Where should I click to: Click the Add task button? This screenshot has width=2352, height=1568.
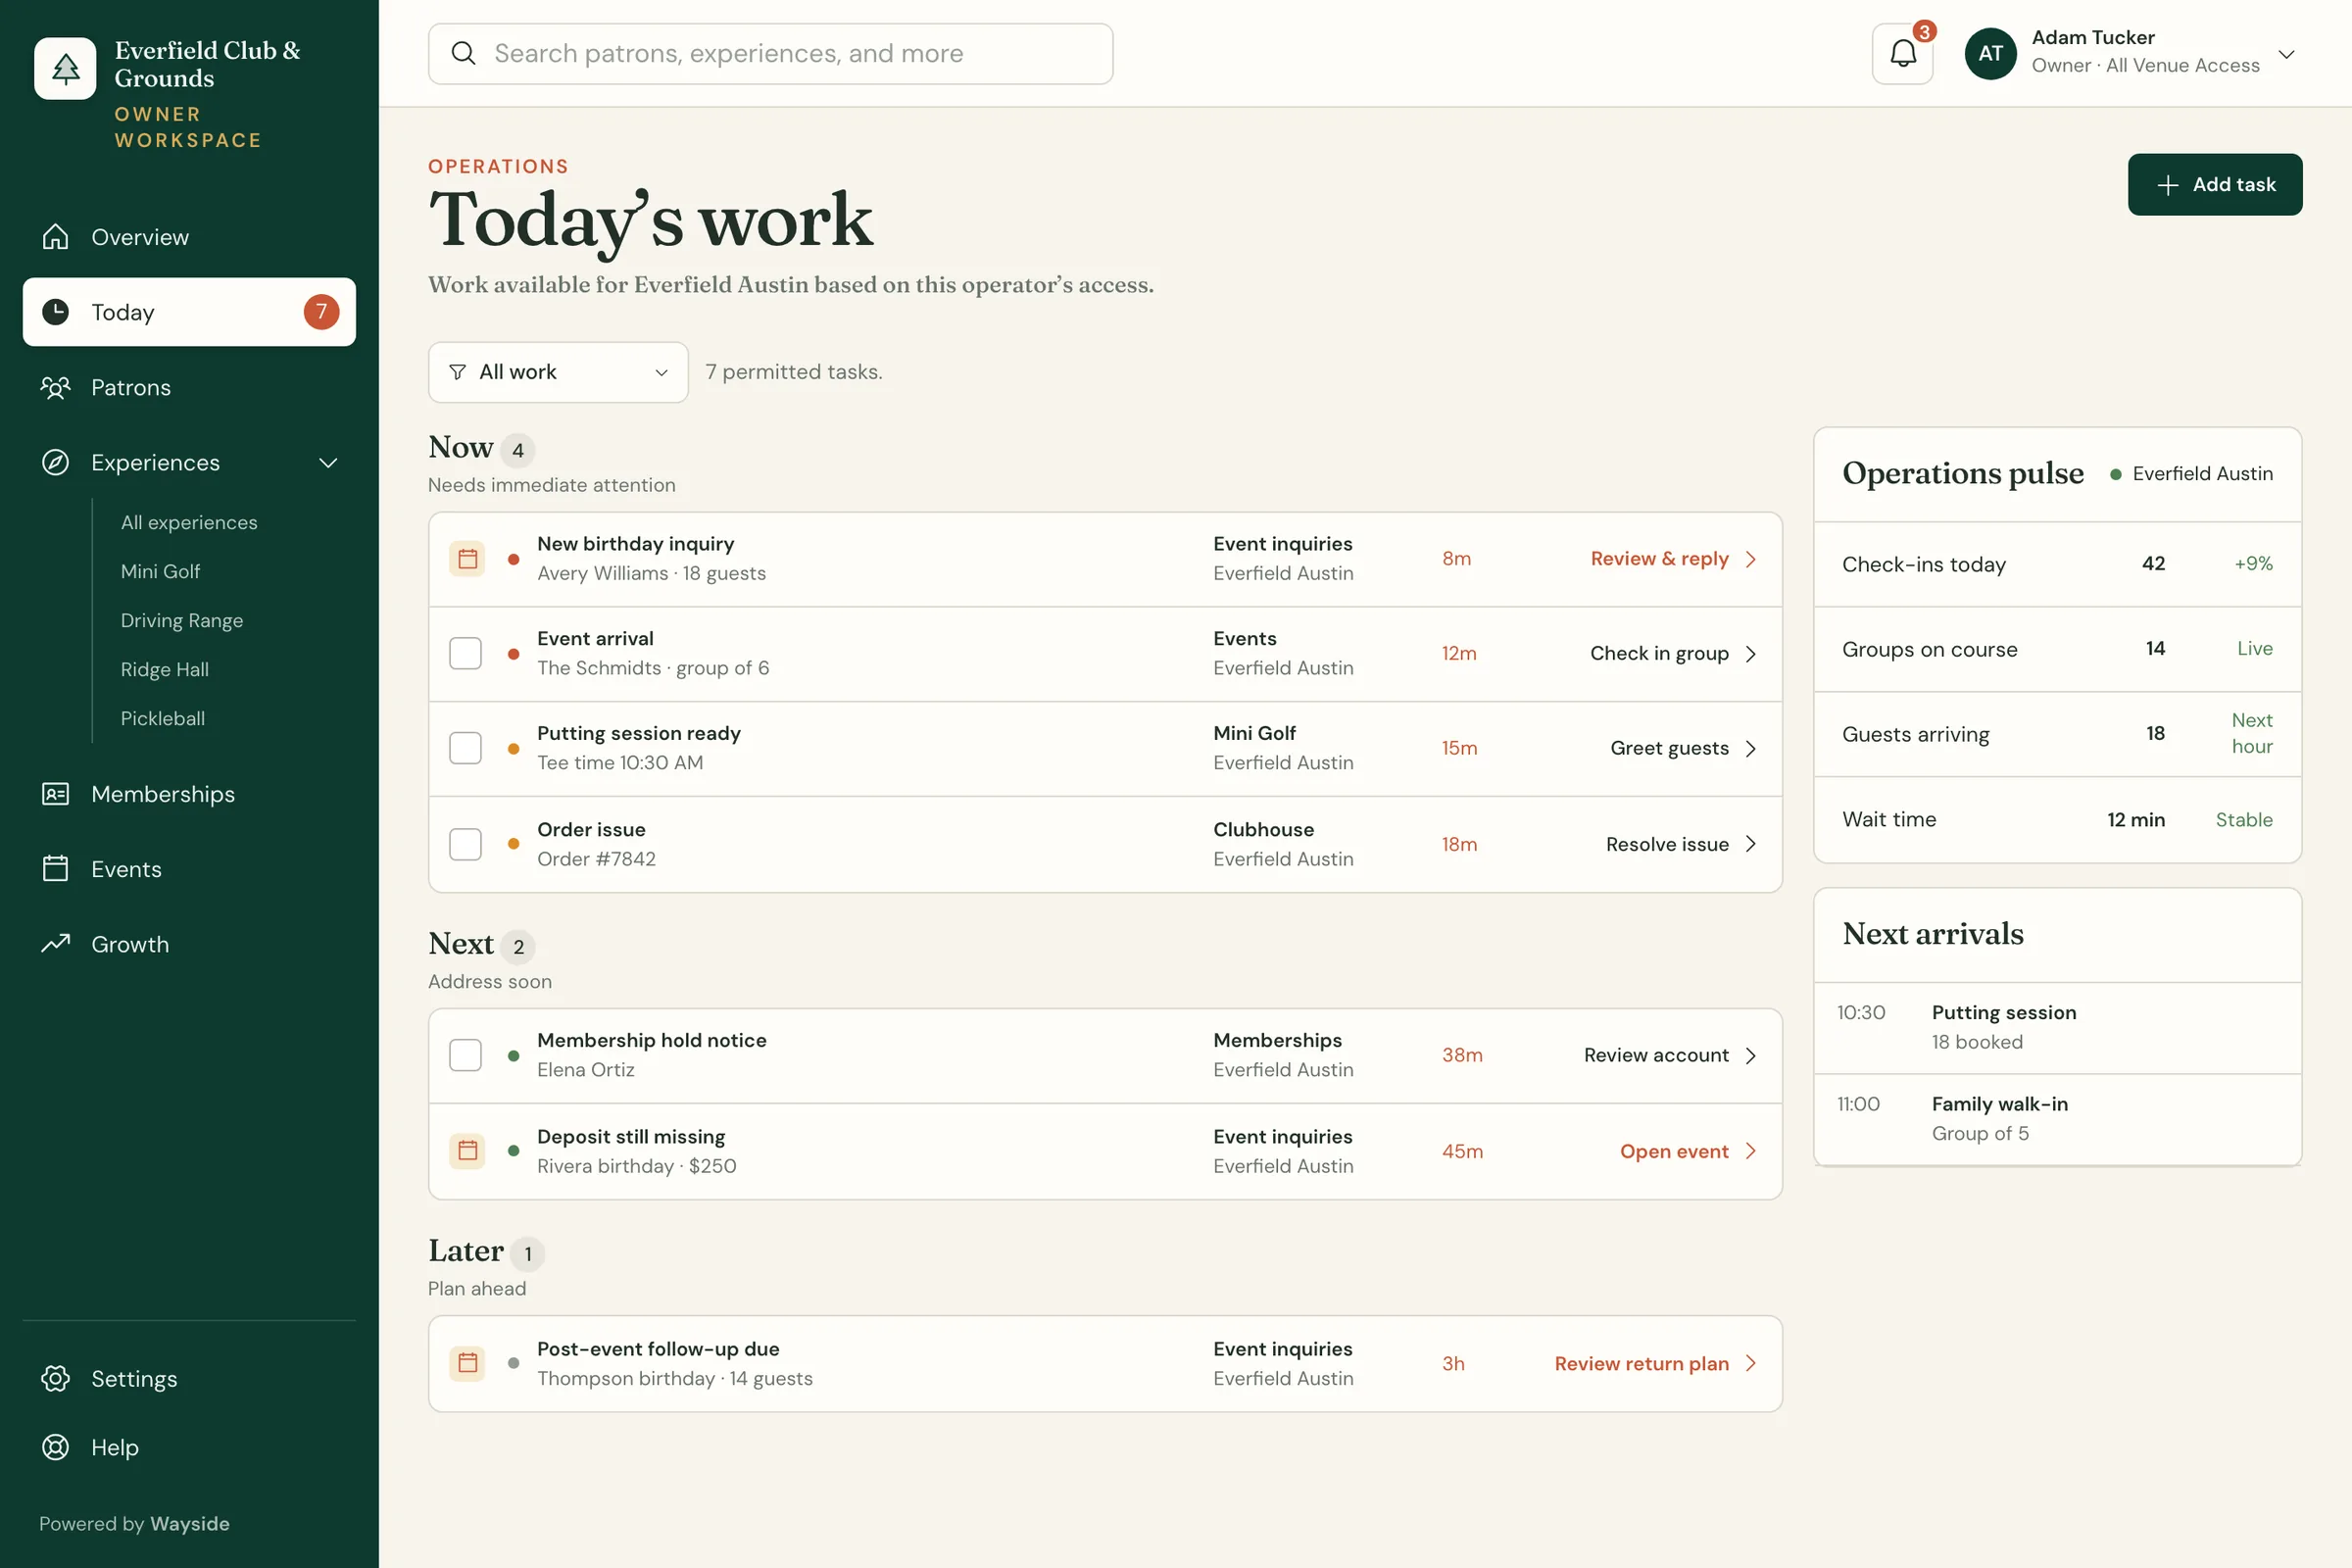pyautogui.click(x=2214, y=184)
